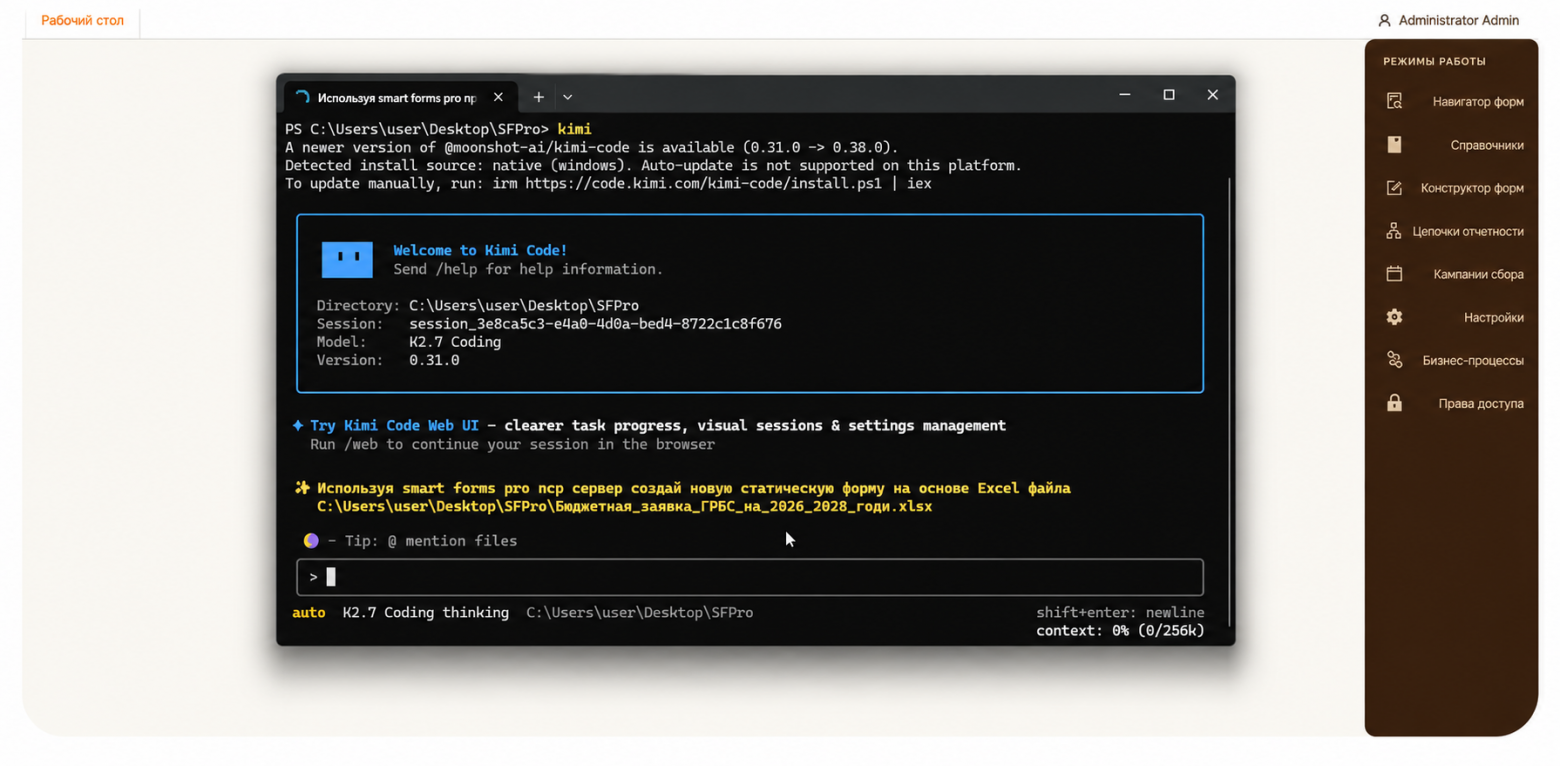This screenshot has height=766, width=1560.
Task: Expand the terminal profile dropdown chevron
Action: (567, 97)
